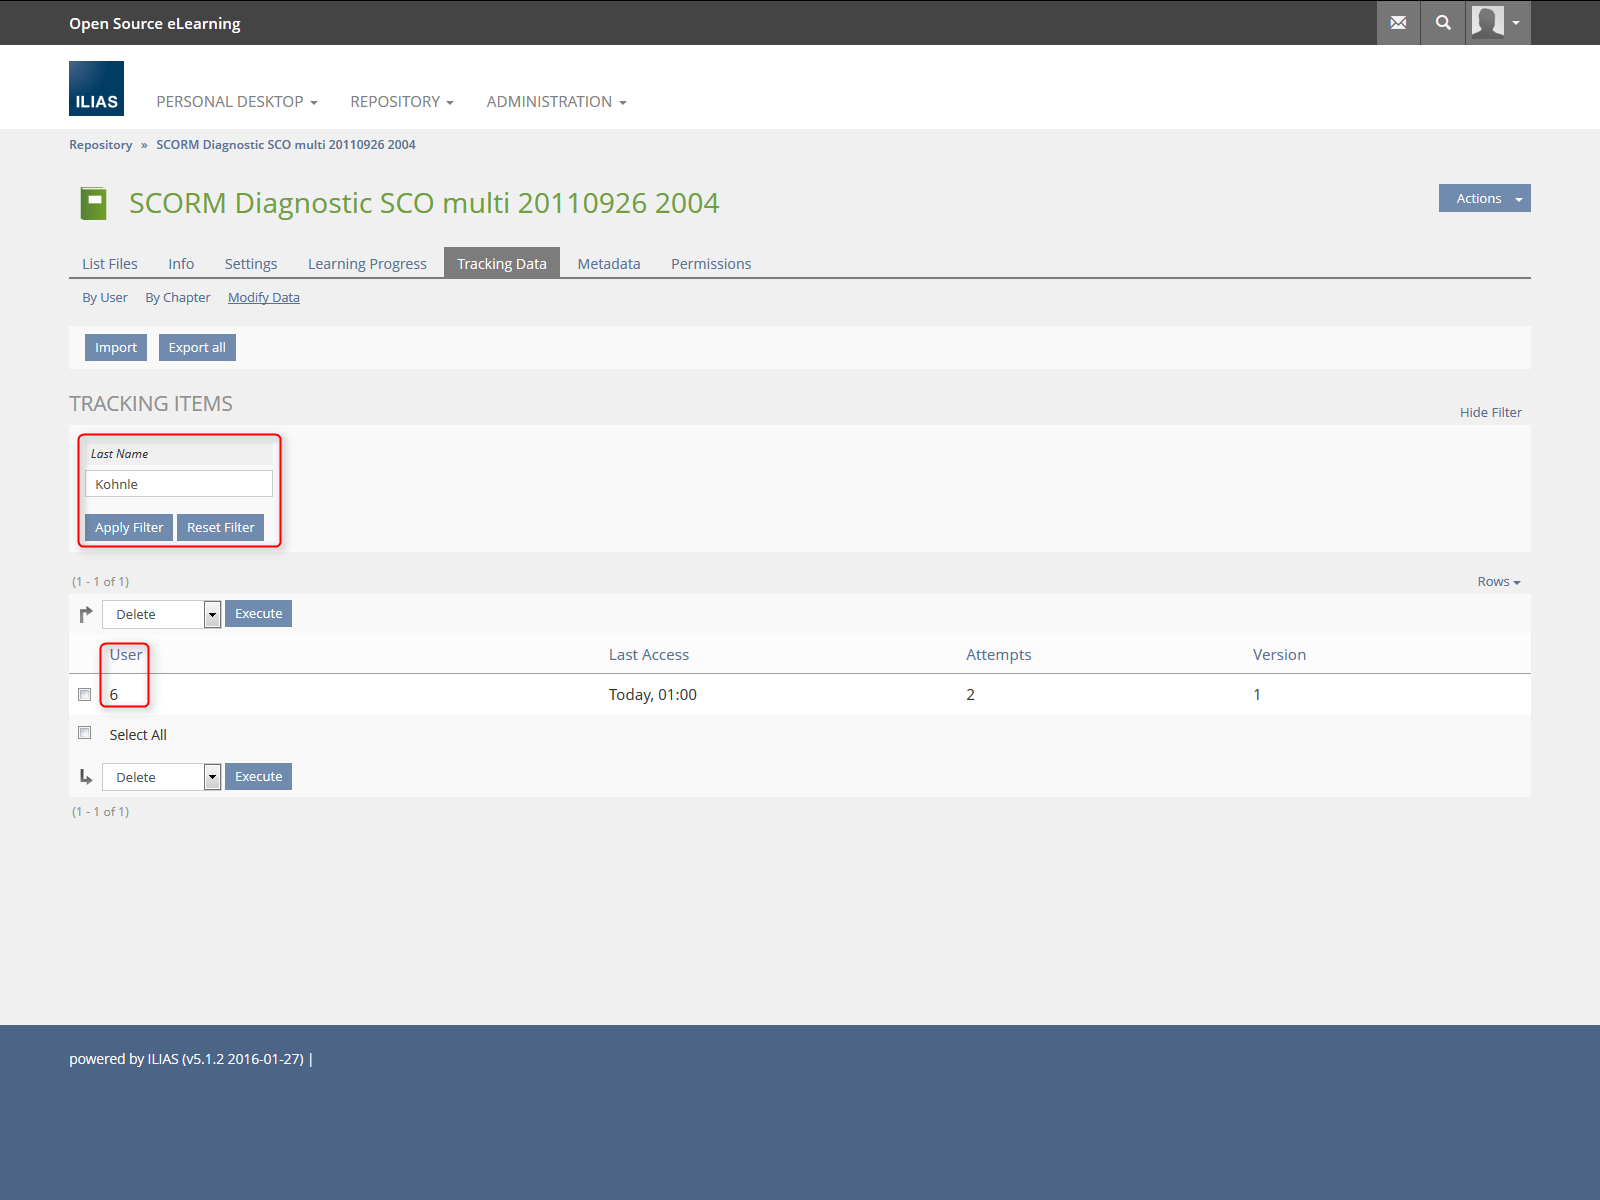Click the Hide Filter link
This screenshot has width=1600, height=1200.
click(x=1490, y=413)
